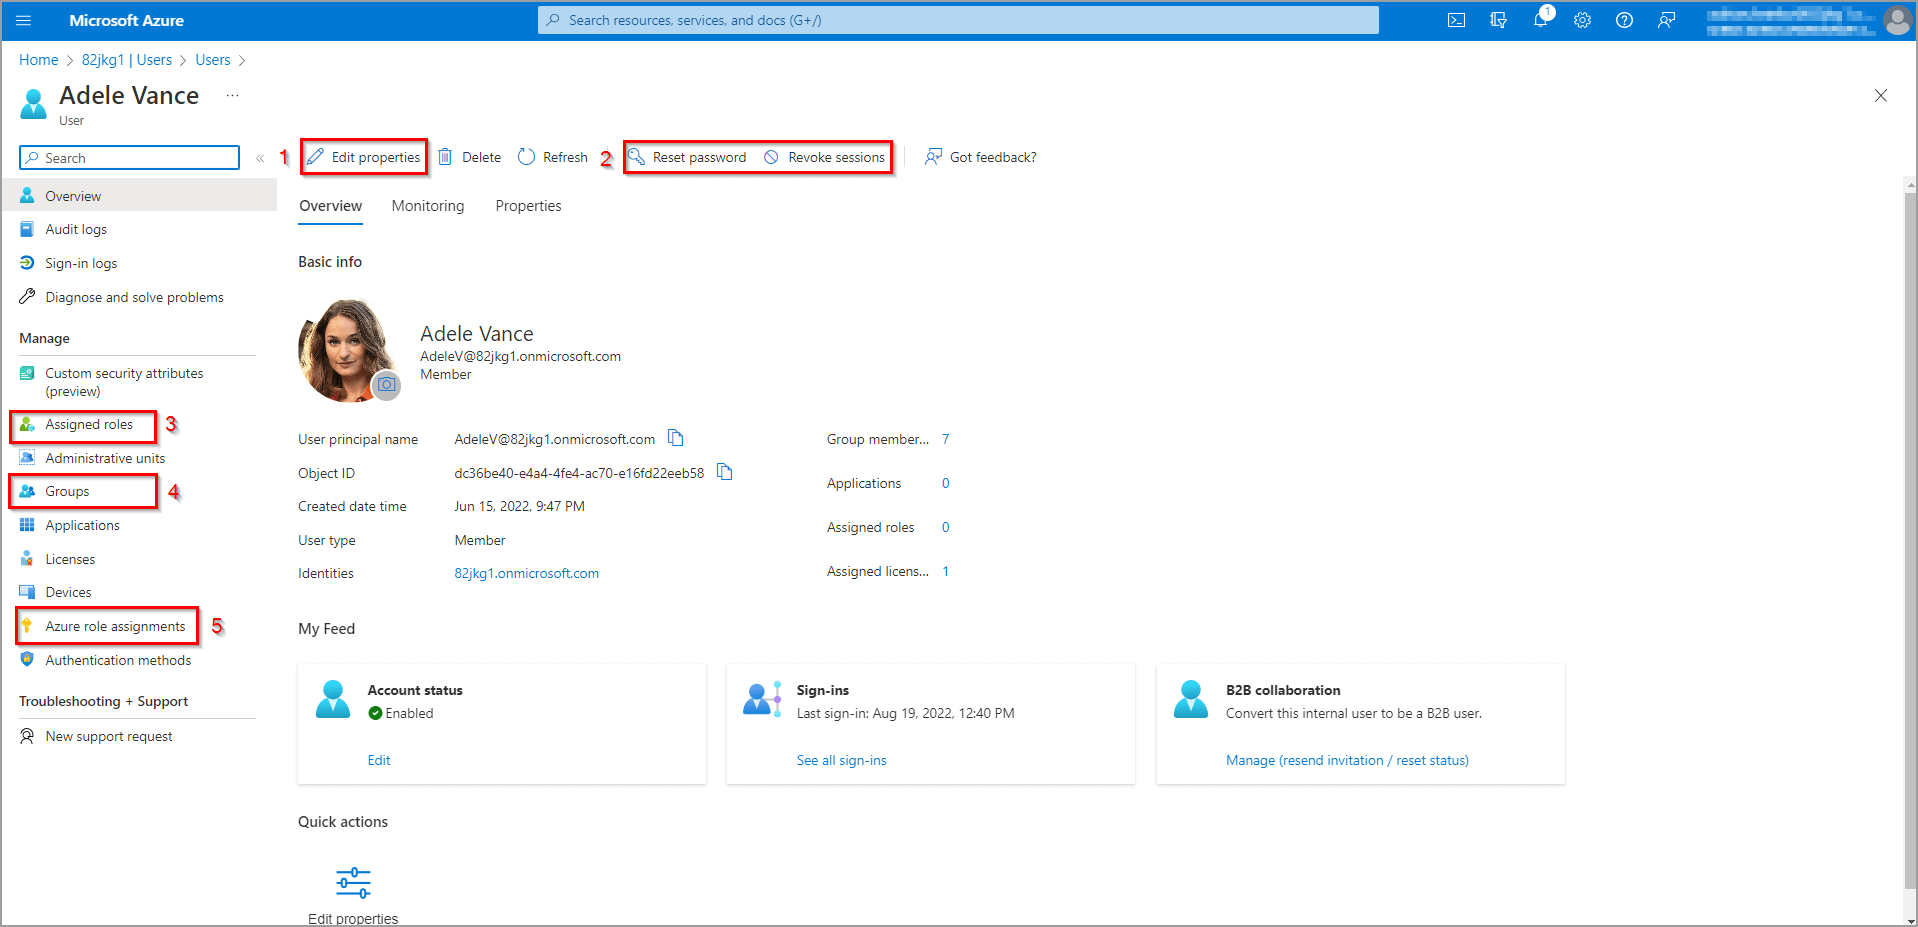
Task: Click the B2B collaboration card icon
Action: click(x=1191, y=699)
